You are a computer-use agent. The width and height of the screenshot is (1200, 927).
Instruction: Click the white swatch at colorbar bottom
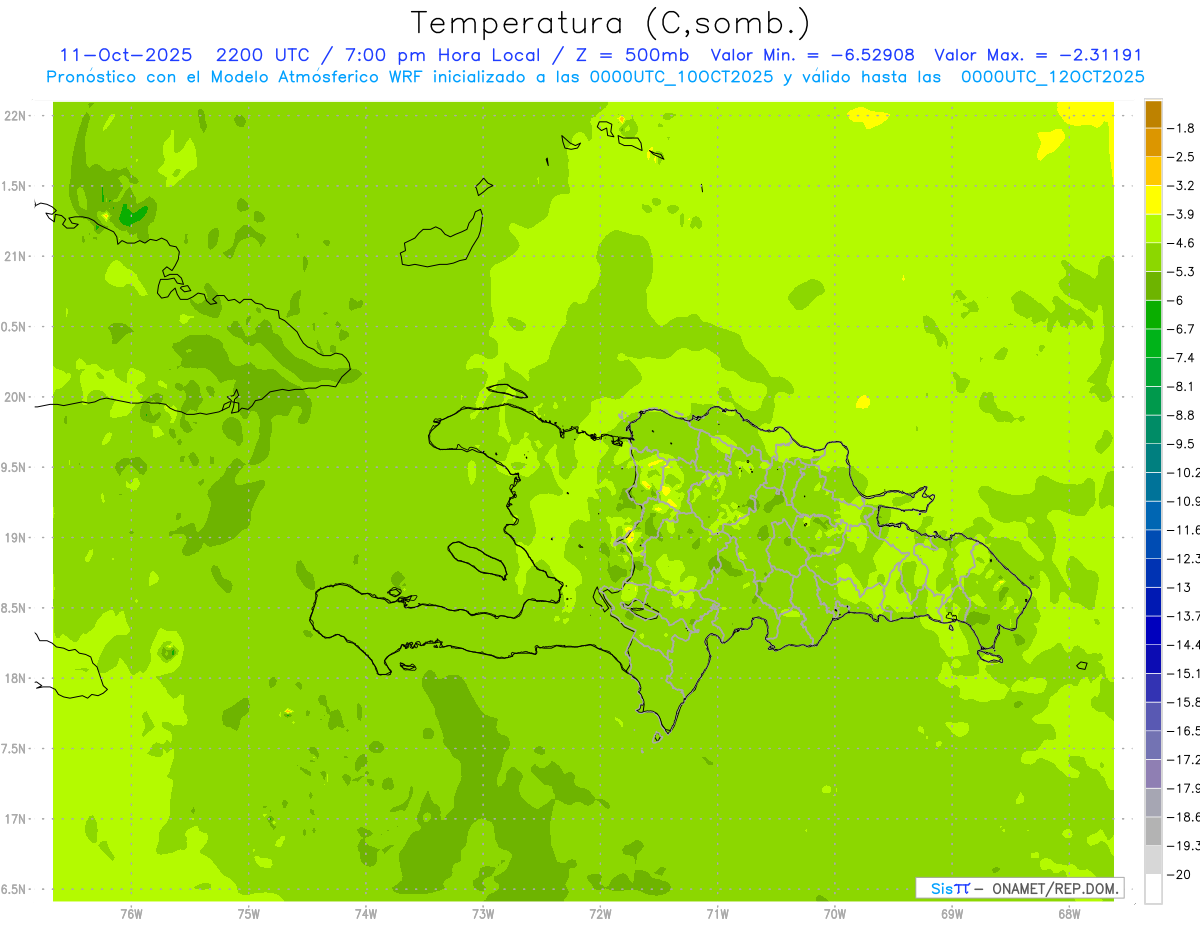pyautogui.click(x=1153, y=888)
